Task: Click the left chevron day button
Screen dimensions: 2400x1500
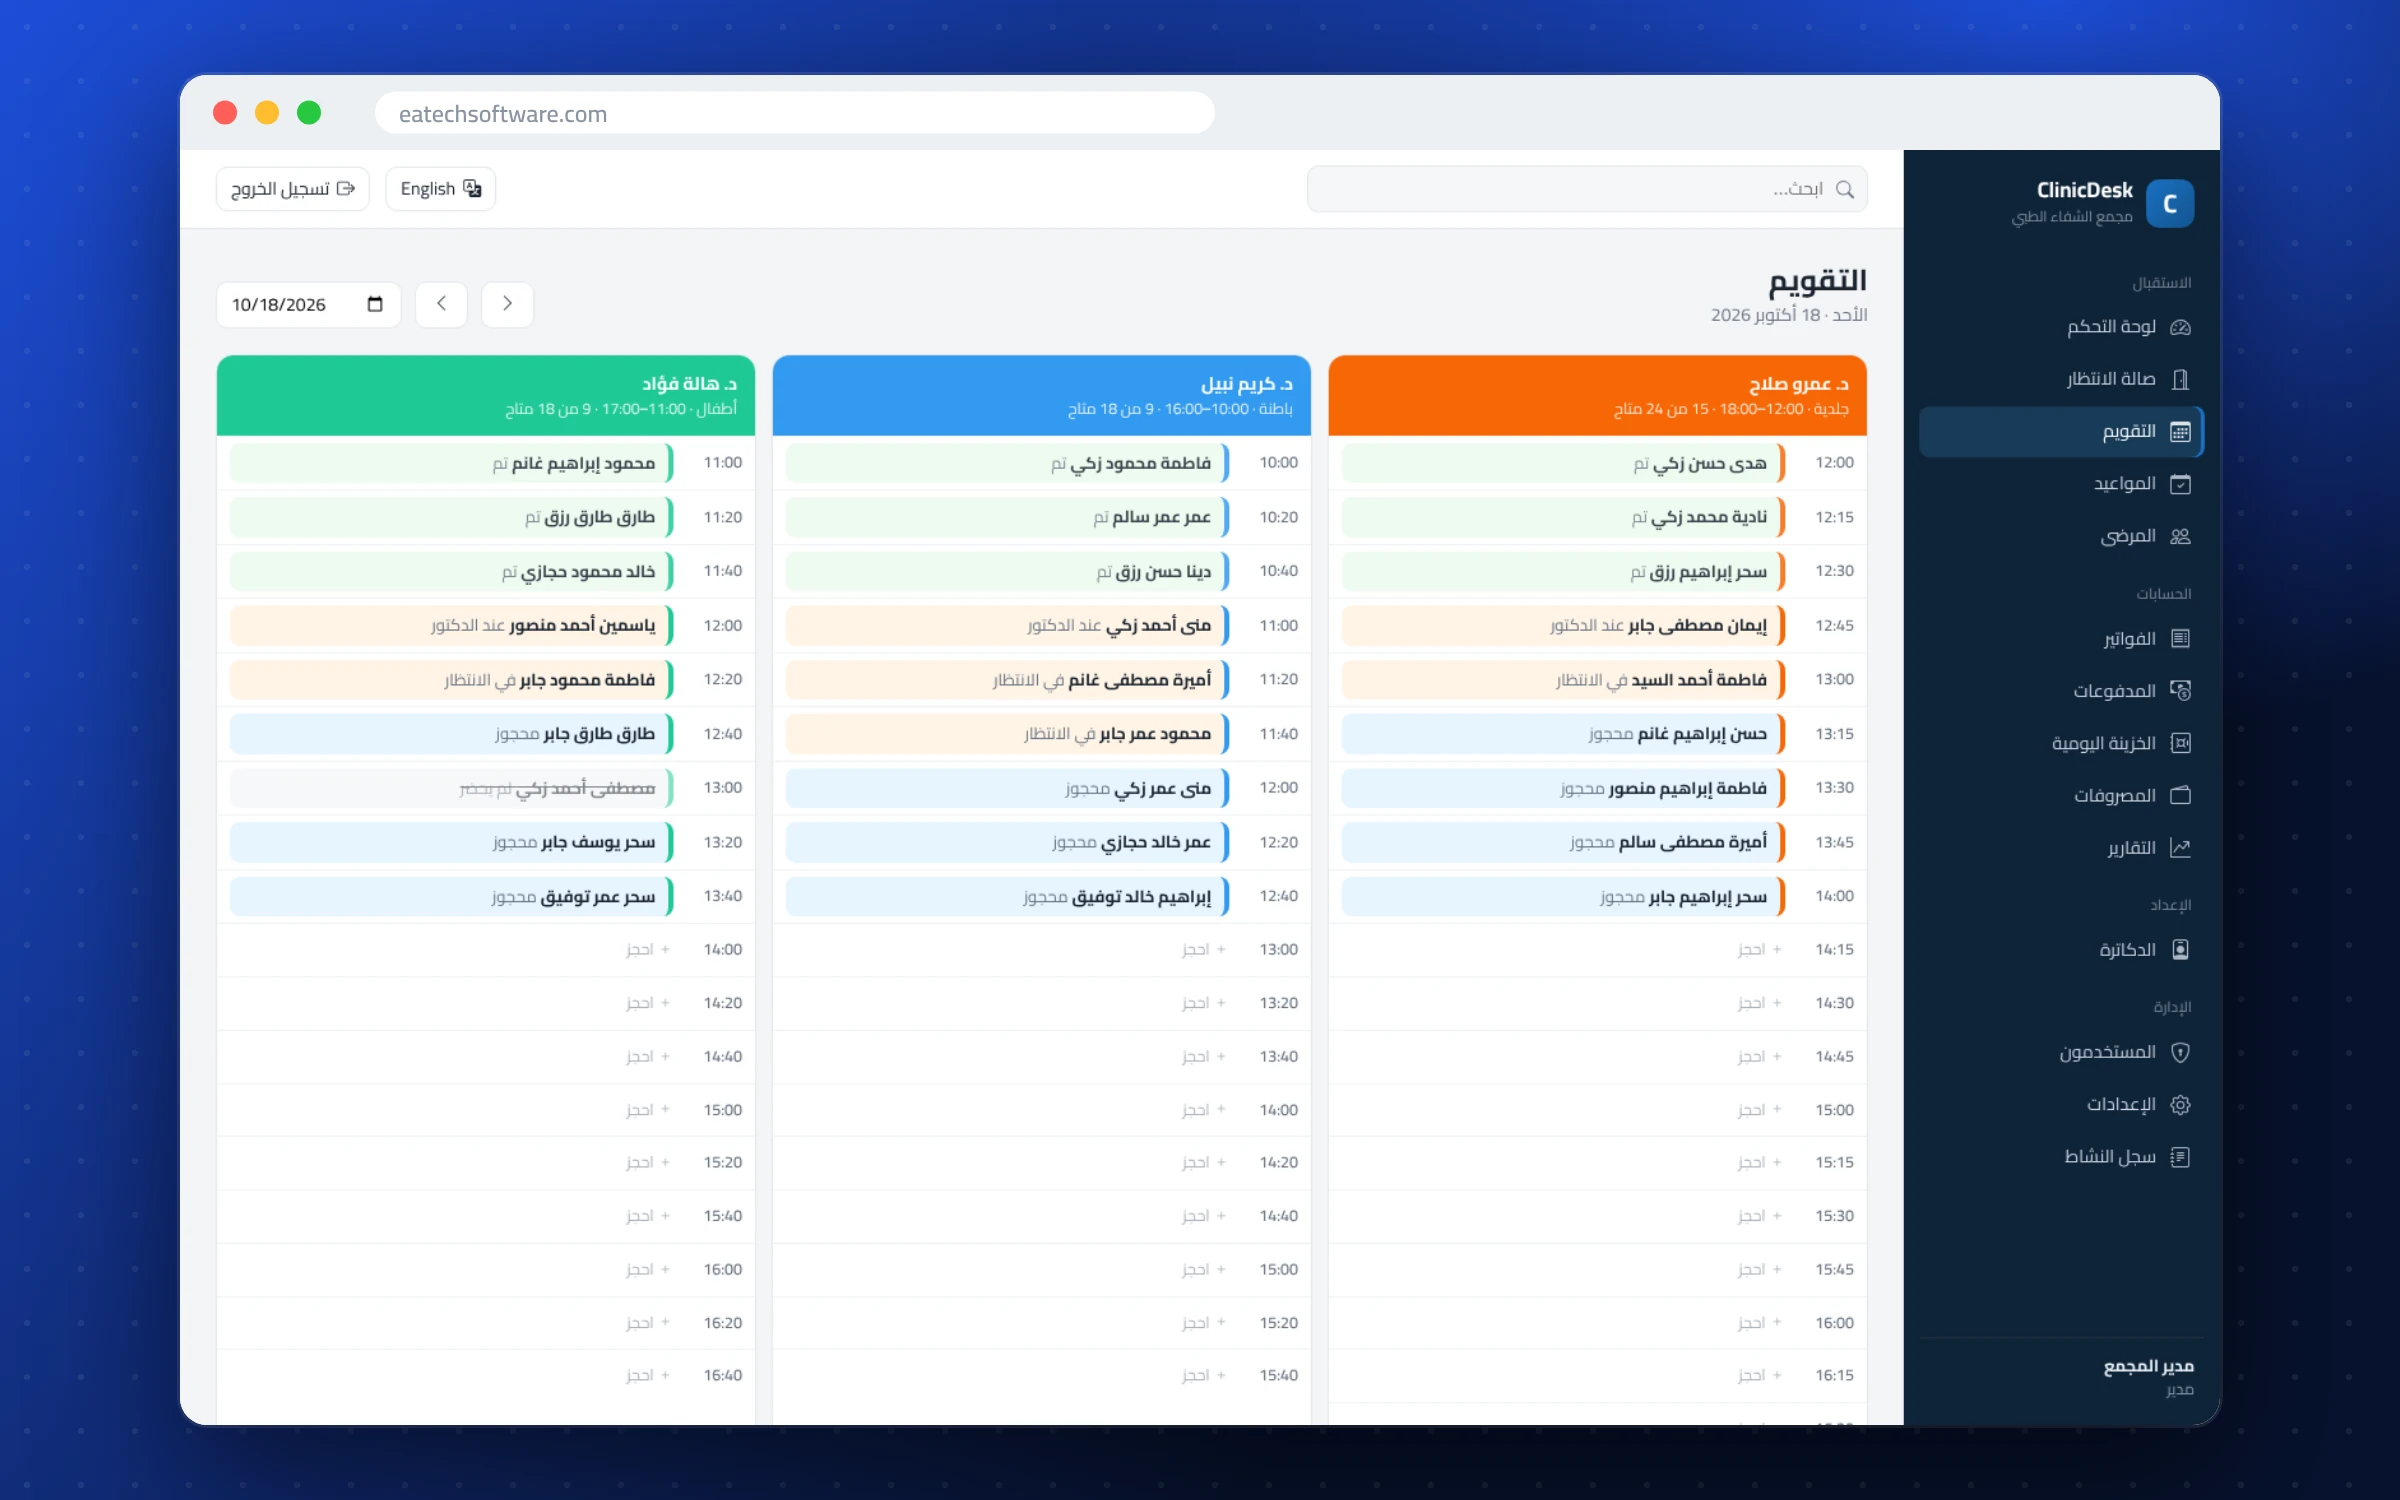Action: tap(441, 304)
